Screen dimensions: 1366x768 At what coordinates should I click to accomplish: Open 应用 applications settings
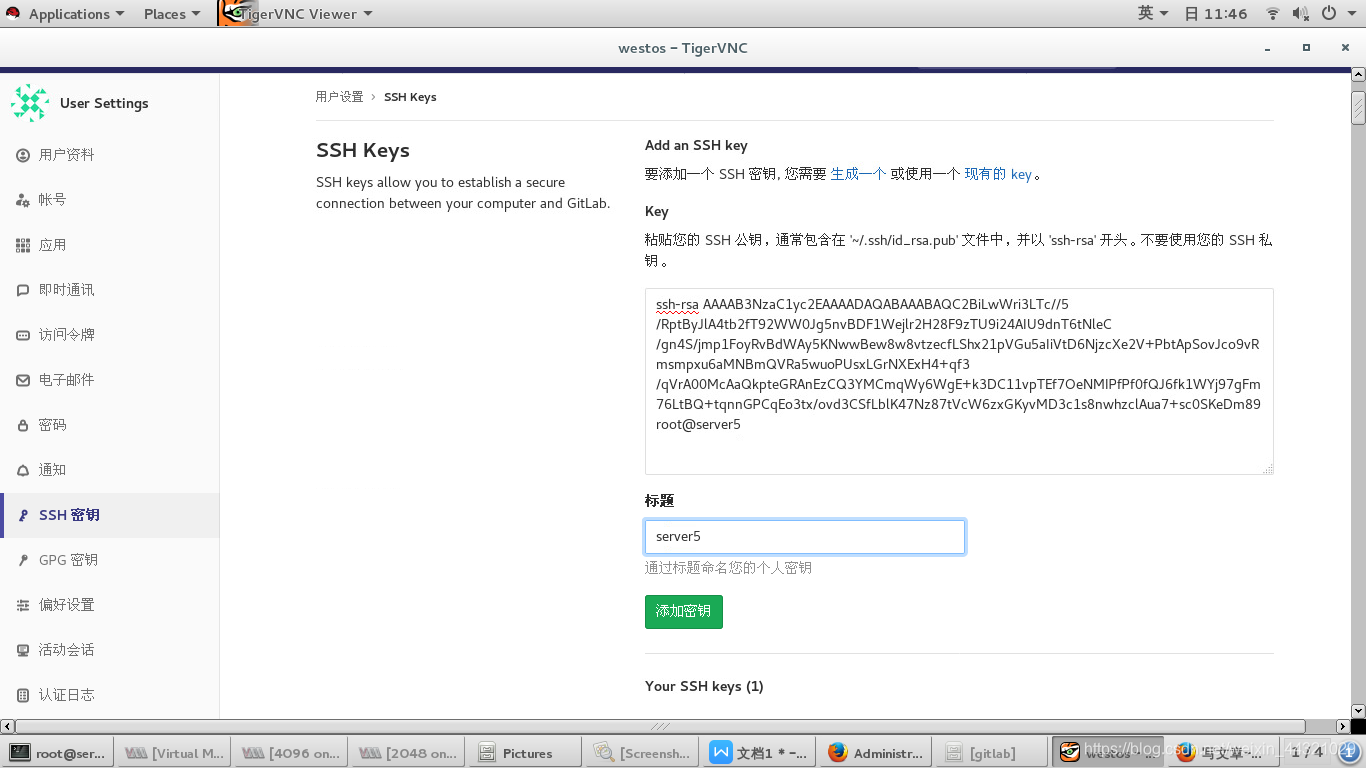coord(110,245)
